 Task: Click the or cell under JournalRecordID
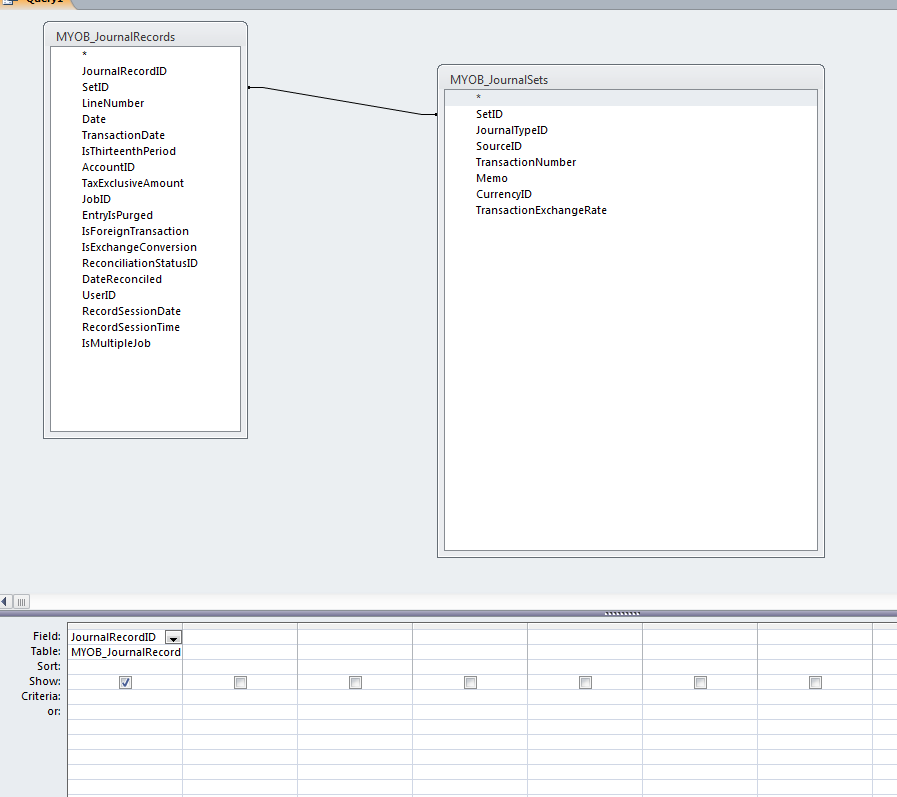click(125, 712)
